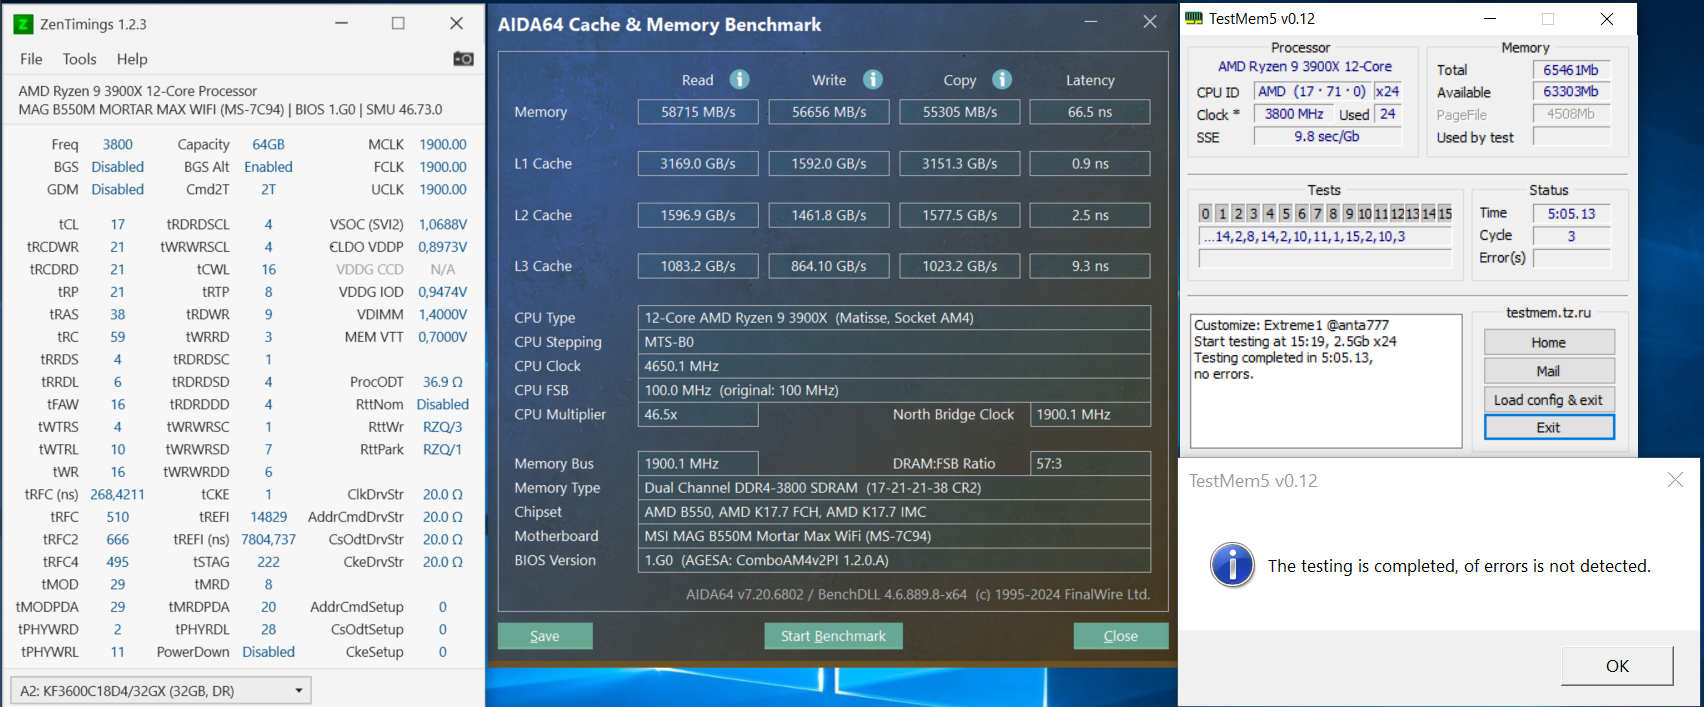This screenshot has width=1704, height=707.
Task: Click the tRFC (ns) 268,4211 value
Action: click(117, 494)
